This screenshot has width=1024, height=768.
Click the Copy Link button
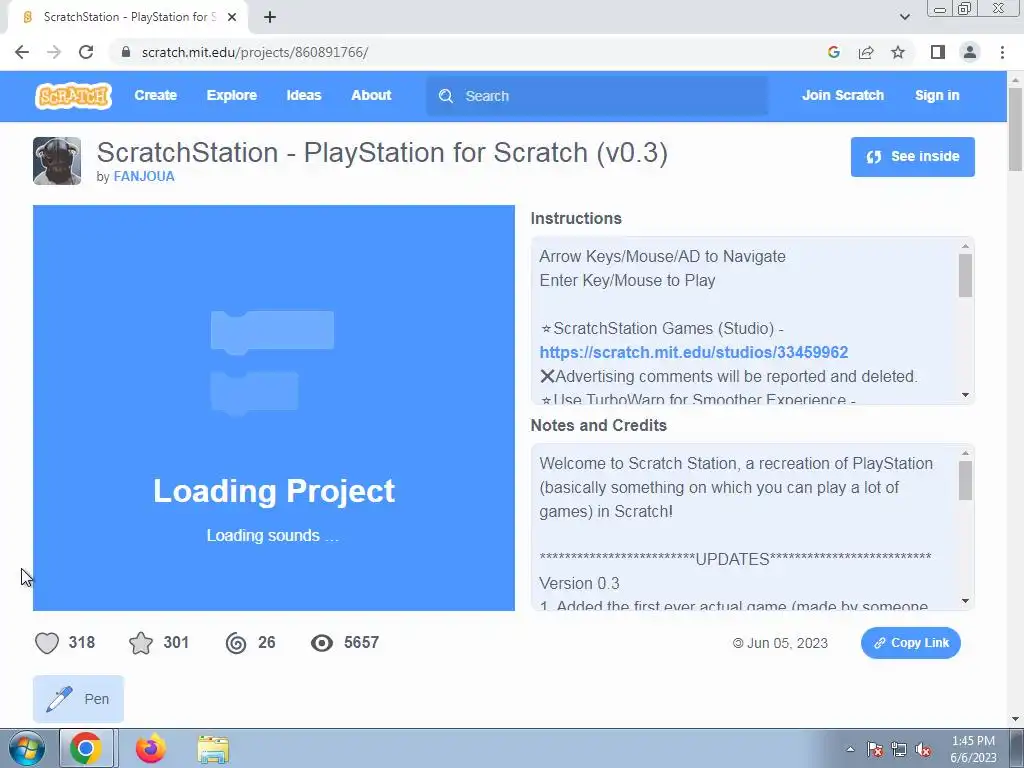[910, 643]
